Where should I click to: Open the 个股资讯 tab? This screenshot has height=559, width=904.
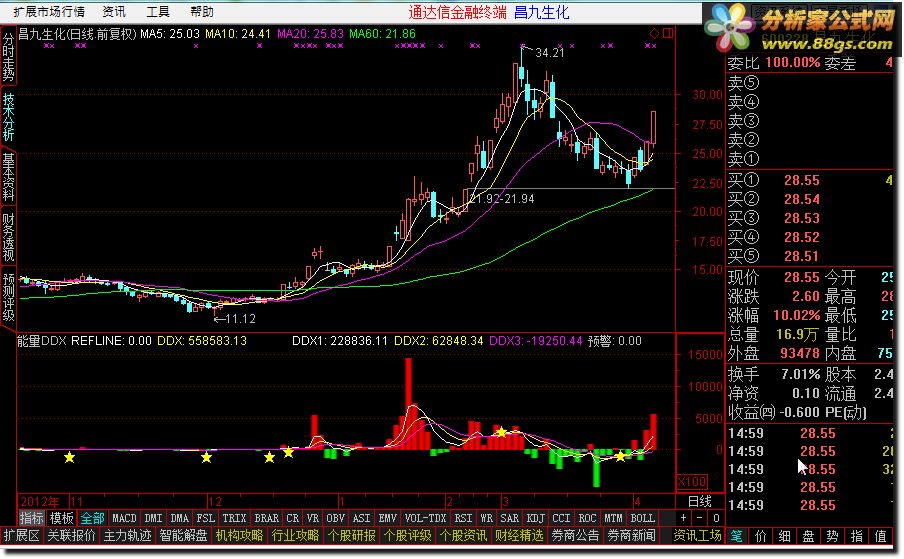(463, 536)
